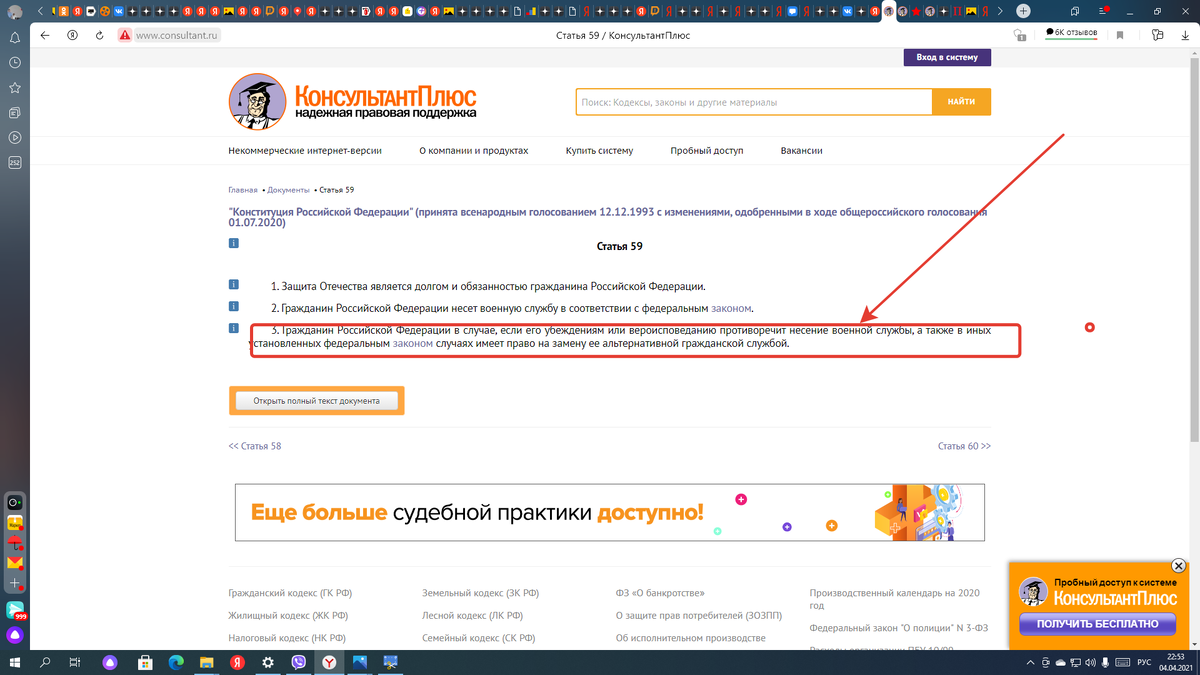Viewport: 1200px width, 675px height.
Task: Click info icon next to Статья 59 heading
Action: [x=234, y=243]
